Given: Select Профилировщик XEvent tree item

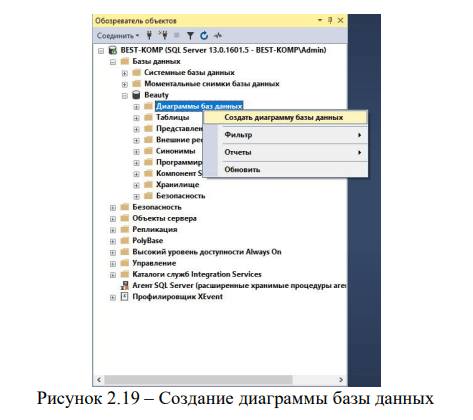Looking at the screenshot, I should (x=177, y=297).
